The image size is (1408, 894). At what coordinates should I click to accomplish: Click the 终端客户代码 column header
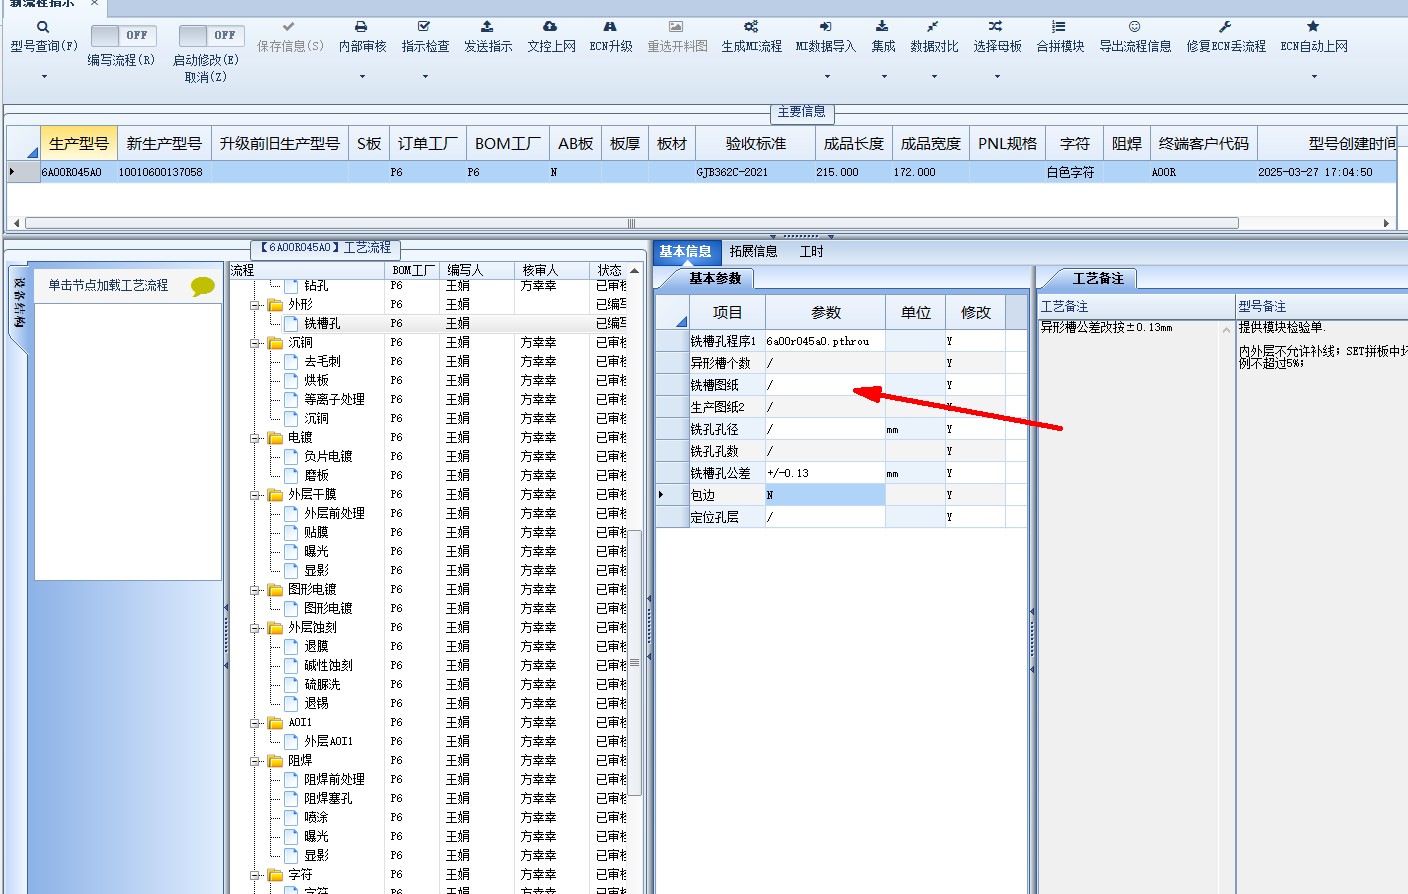tap(1204, 144)
